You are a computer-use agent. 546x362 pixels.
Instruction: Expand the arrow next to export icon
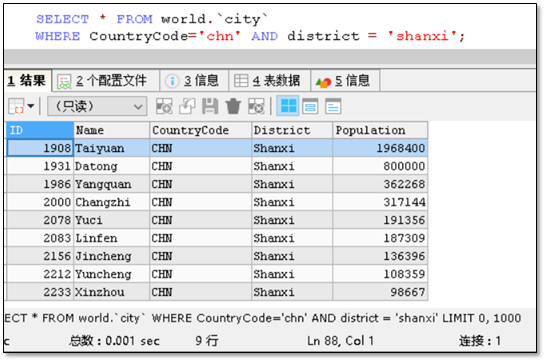(31, 106)
